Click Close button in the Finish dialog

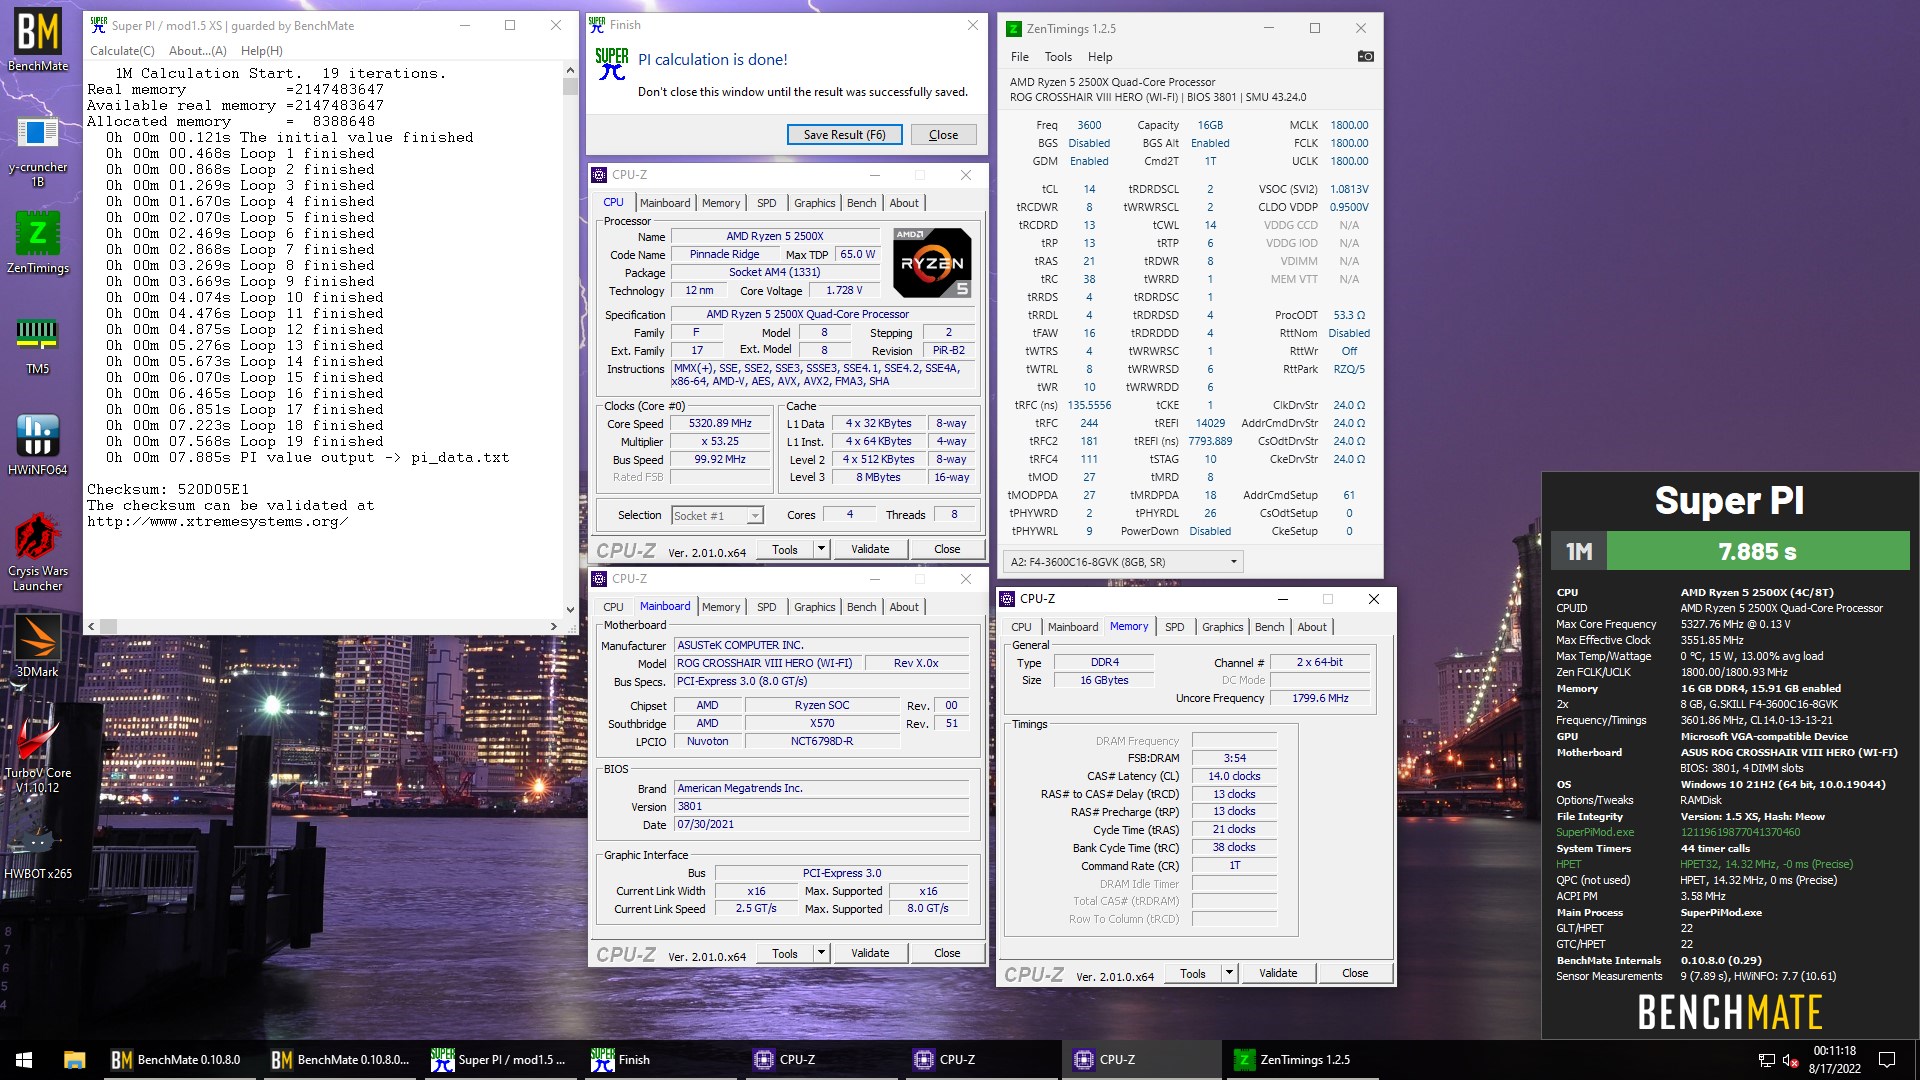943,135
